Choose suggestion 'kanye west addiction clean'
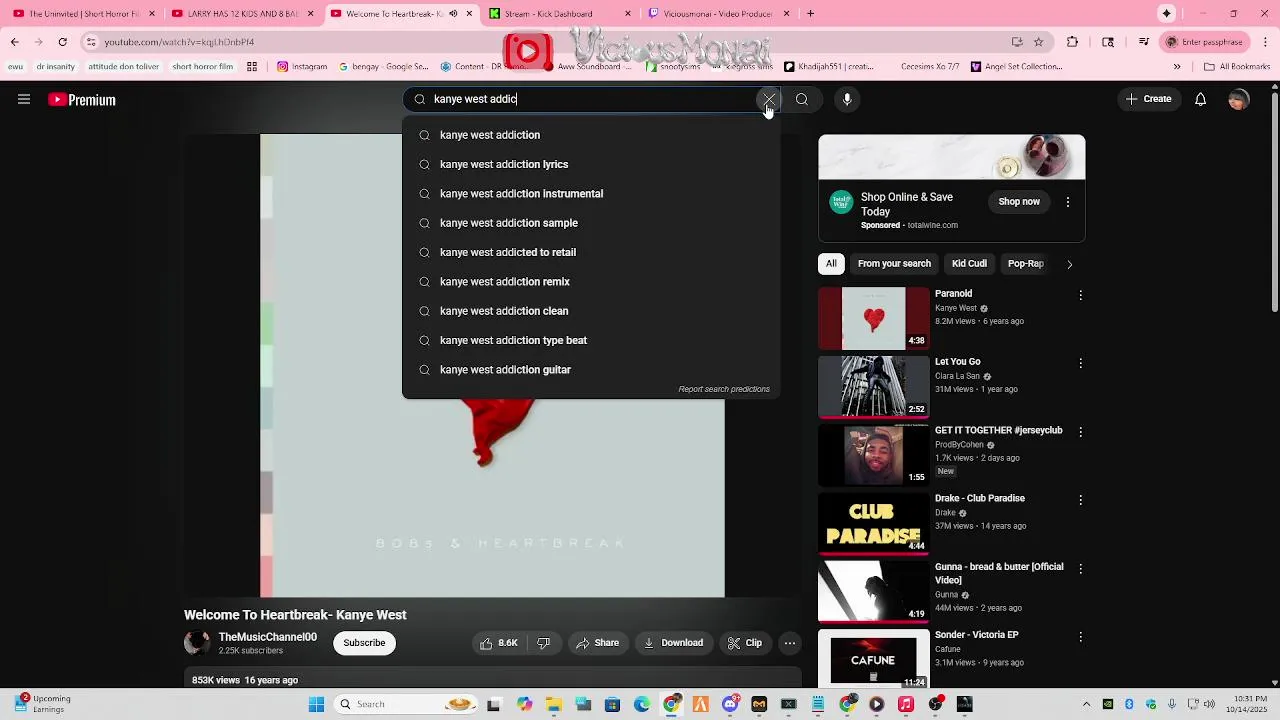Screen dimensions: 1280x720 [x=591, y=311]
